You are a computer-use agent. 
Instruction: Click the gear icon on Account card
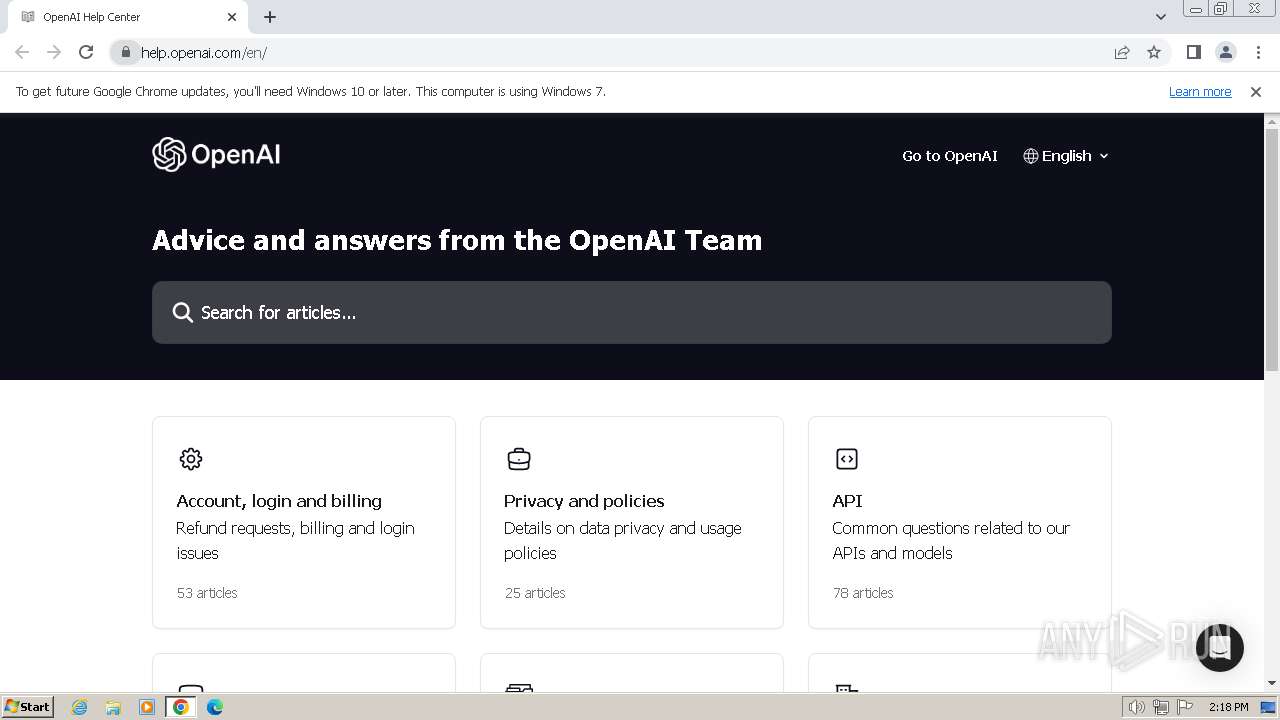[191, 459]
